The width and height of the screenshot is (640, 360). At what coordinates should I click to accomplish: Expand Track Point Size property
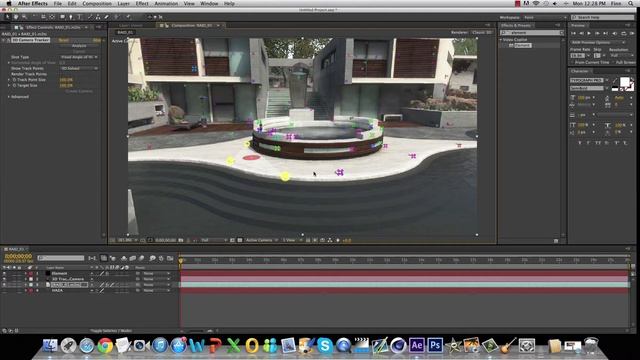click(x=9, y=80)
